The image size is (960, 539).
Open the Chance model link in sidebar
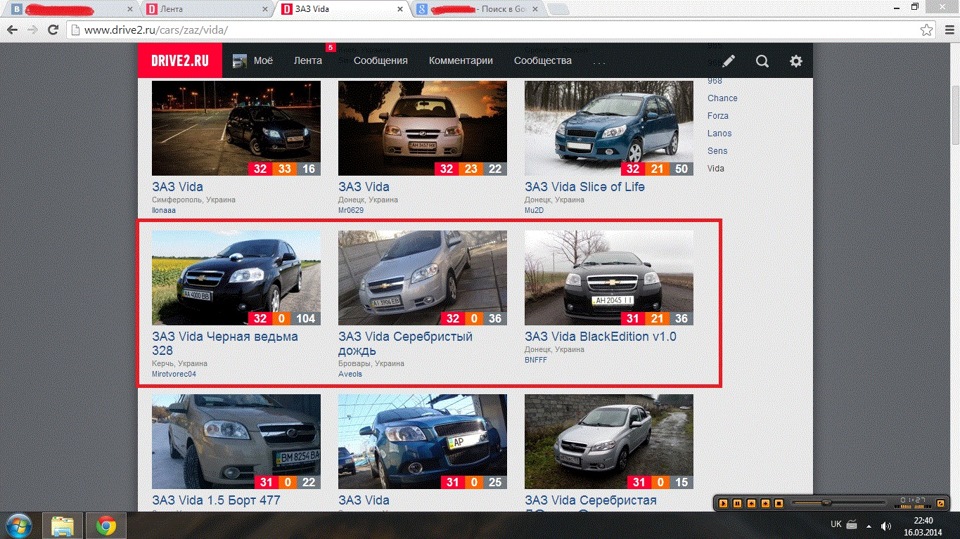pos(722,98)
